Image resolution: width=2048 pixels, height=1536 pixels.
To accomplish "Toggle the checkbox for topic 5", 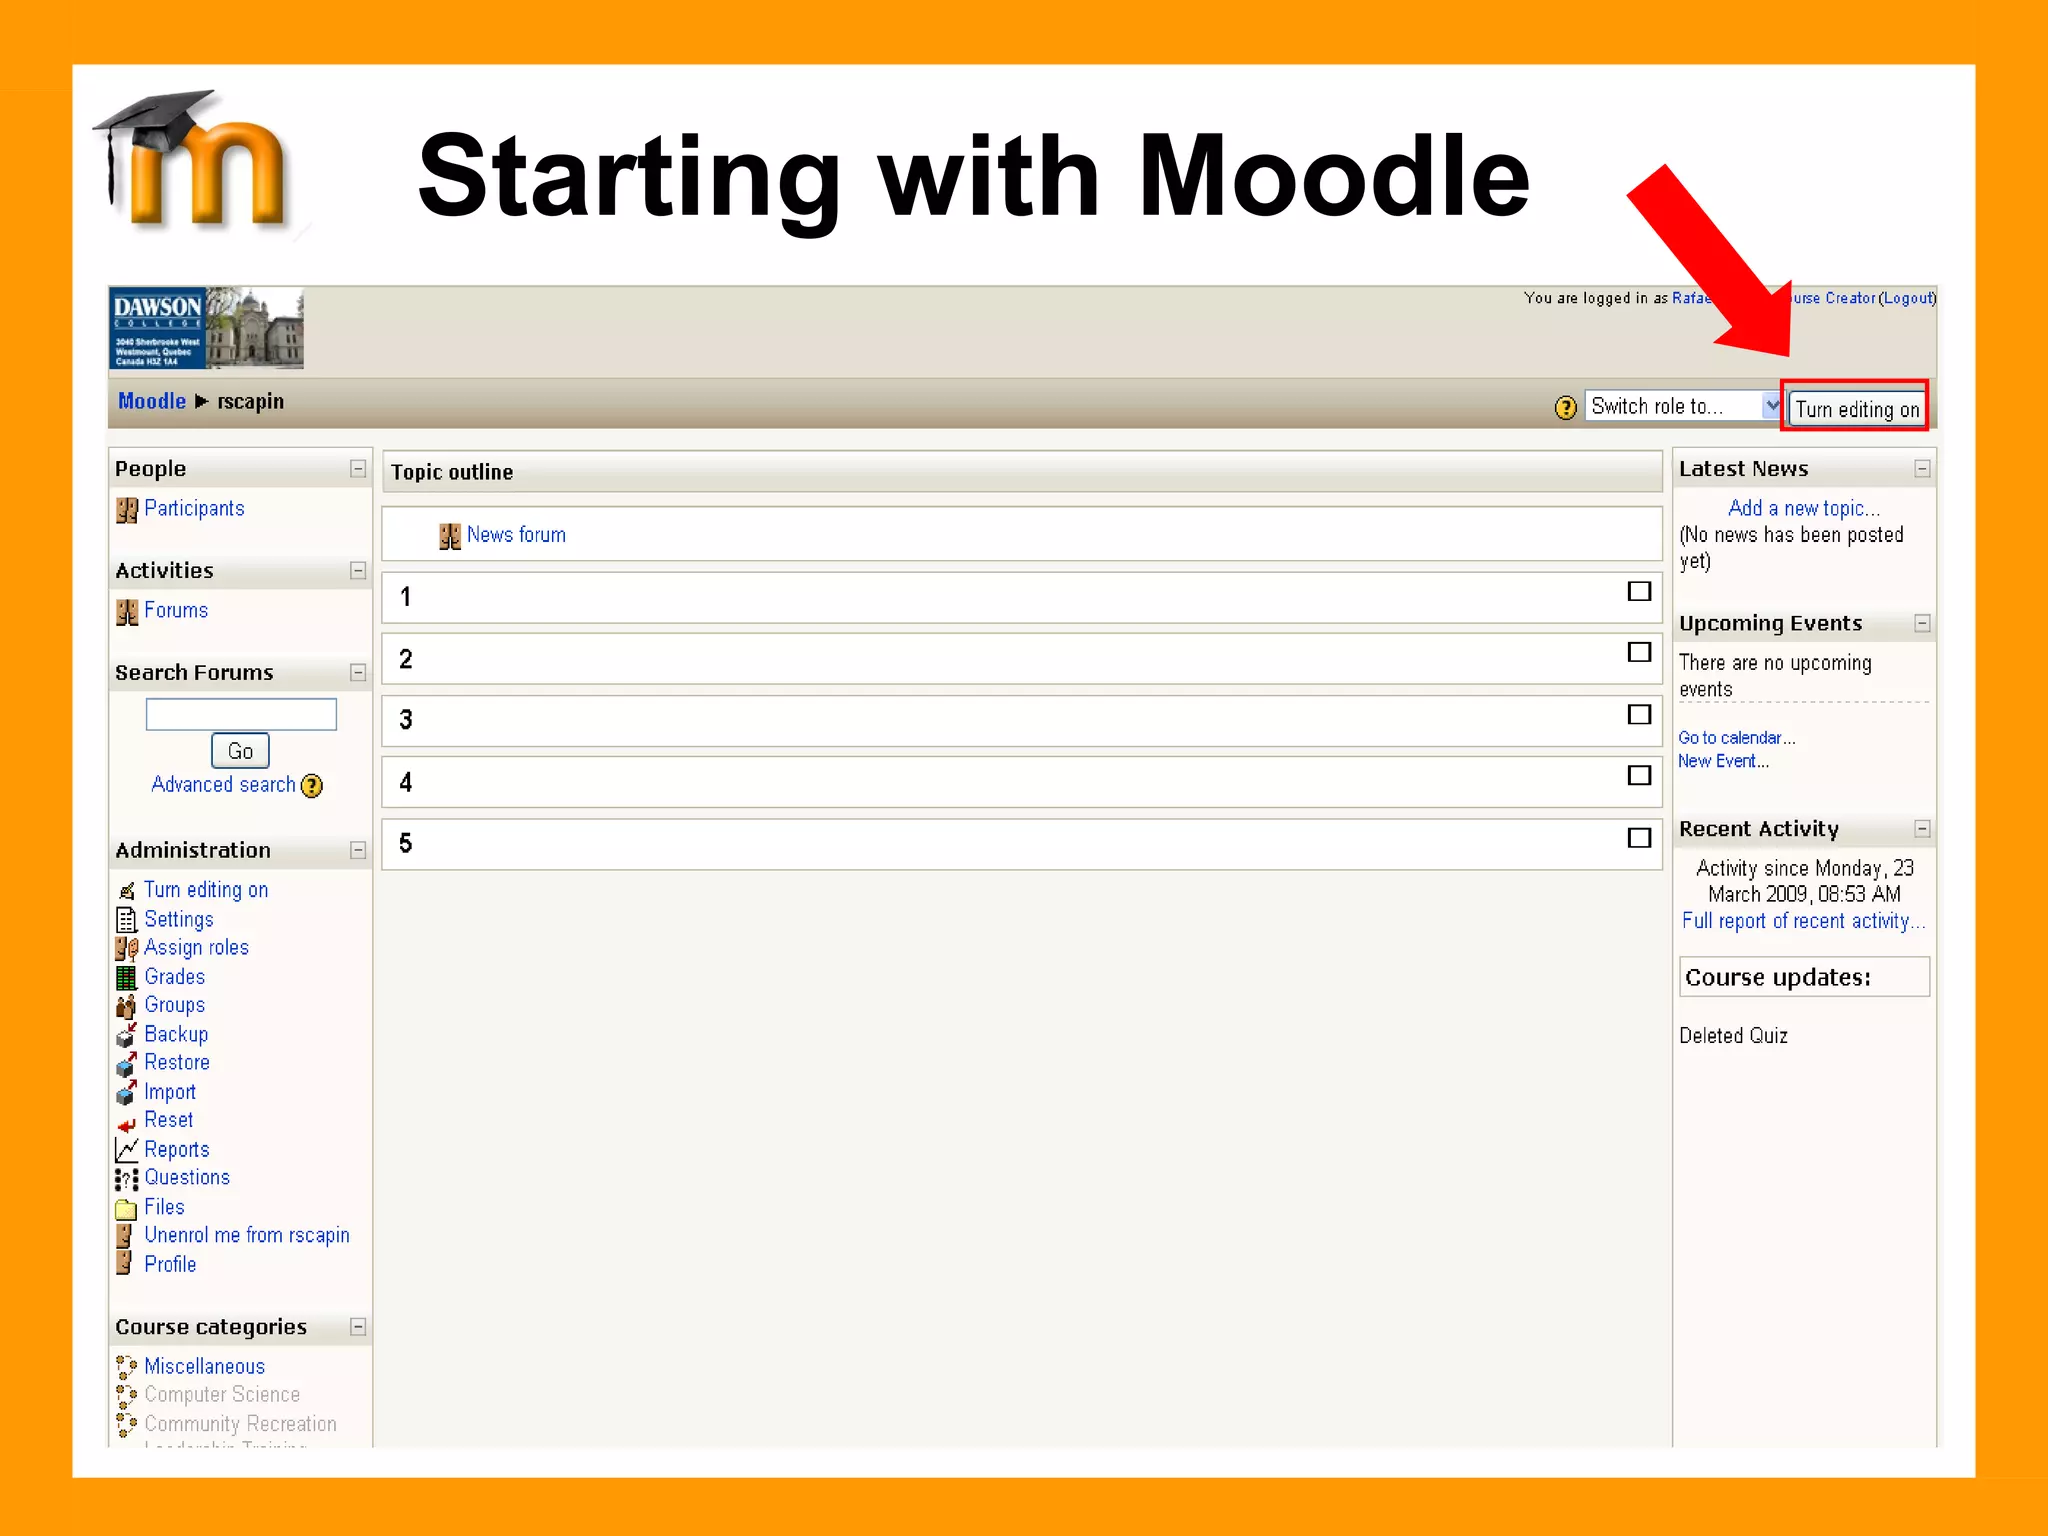I will tap(1639, 838).
